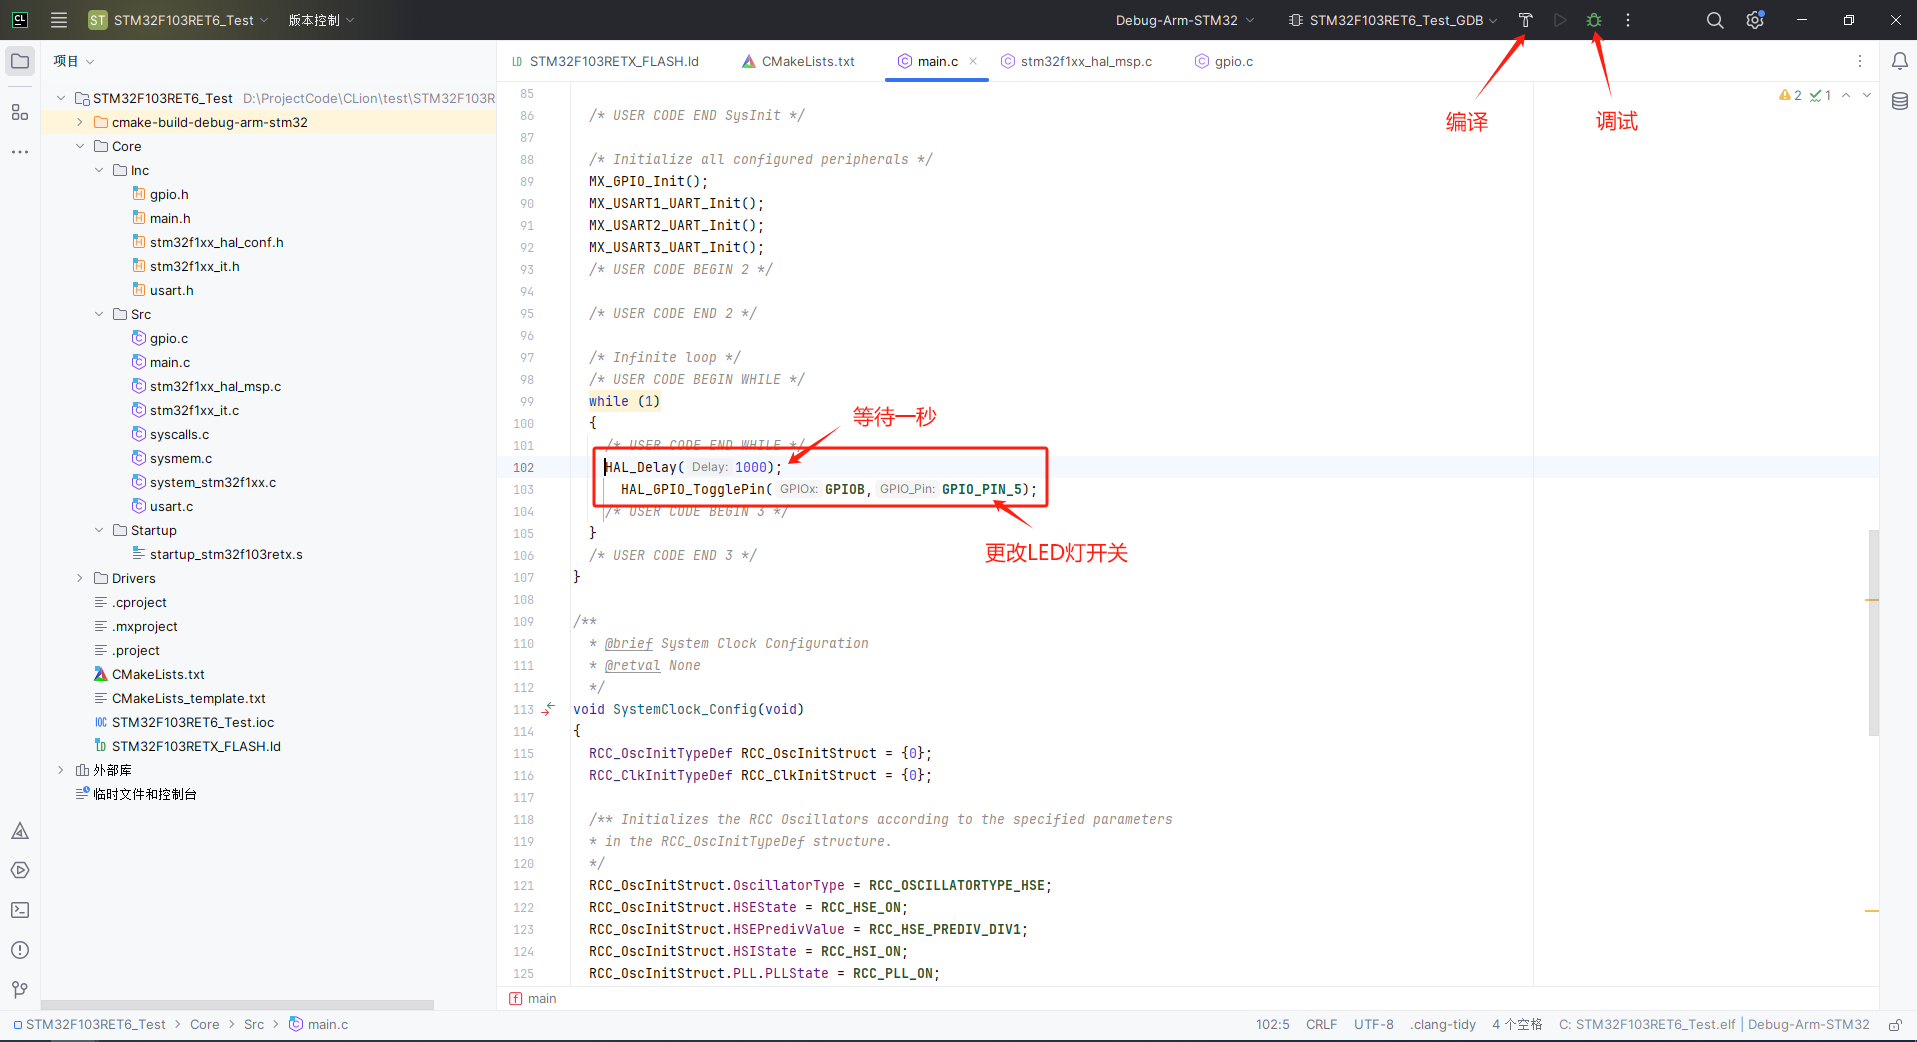Click the 4 个空格 indent setting

click(1517, 1024)
